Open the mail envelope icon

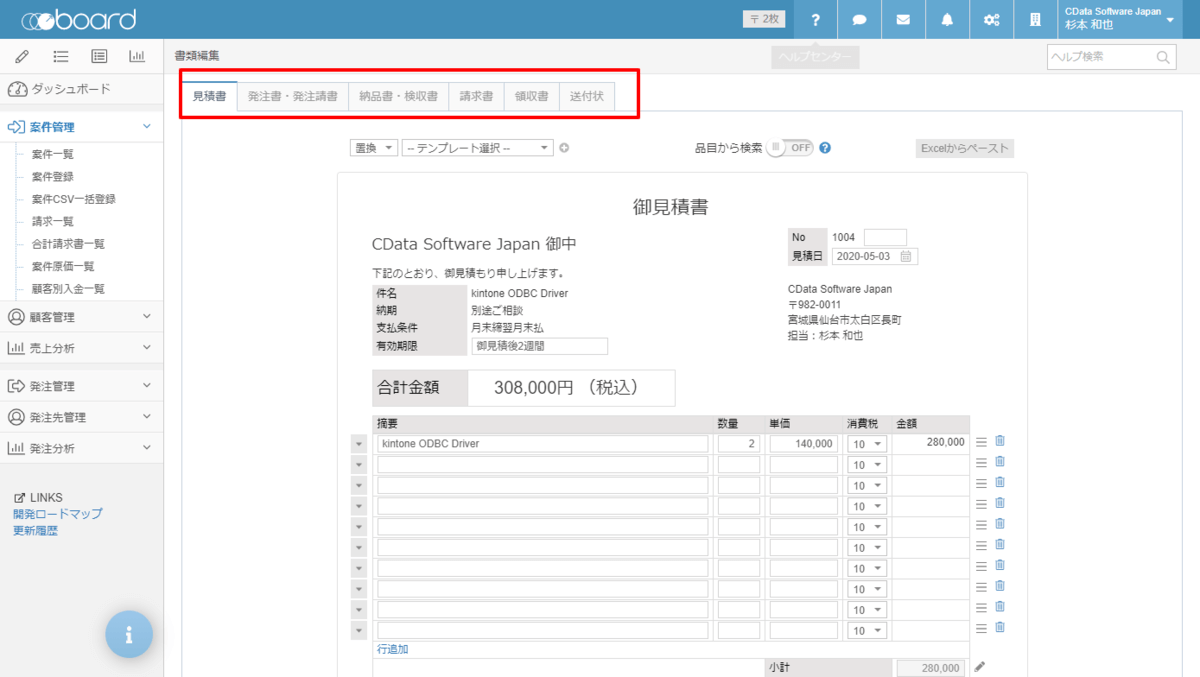(x=903, y=20)
